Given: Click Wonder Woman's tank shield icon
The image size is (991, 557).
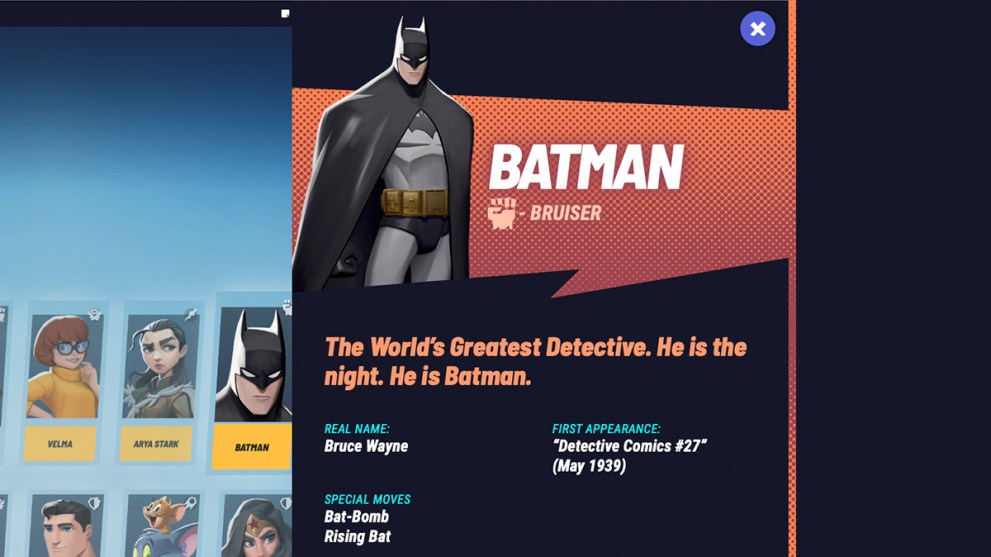Looking at the screenshot, I should click(286, 503).
